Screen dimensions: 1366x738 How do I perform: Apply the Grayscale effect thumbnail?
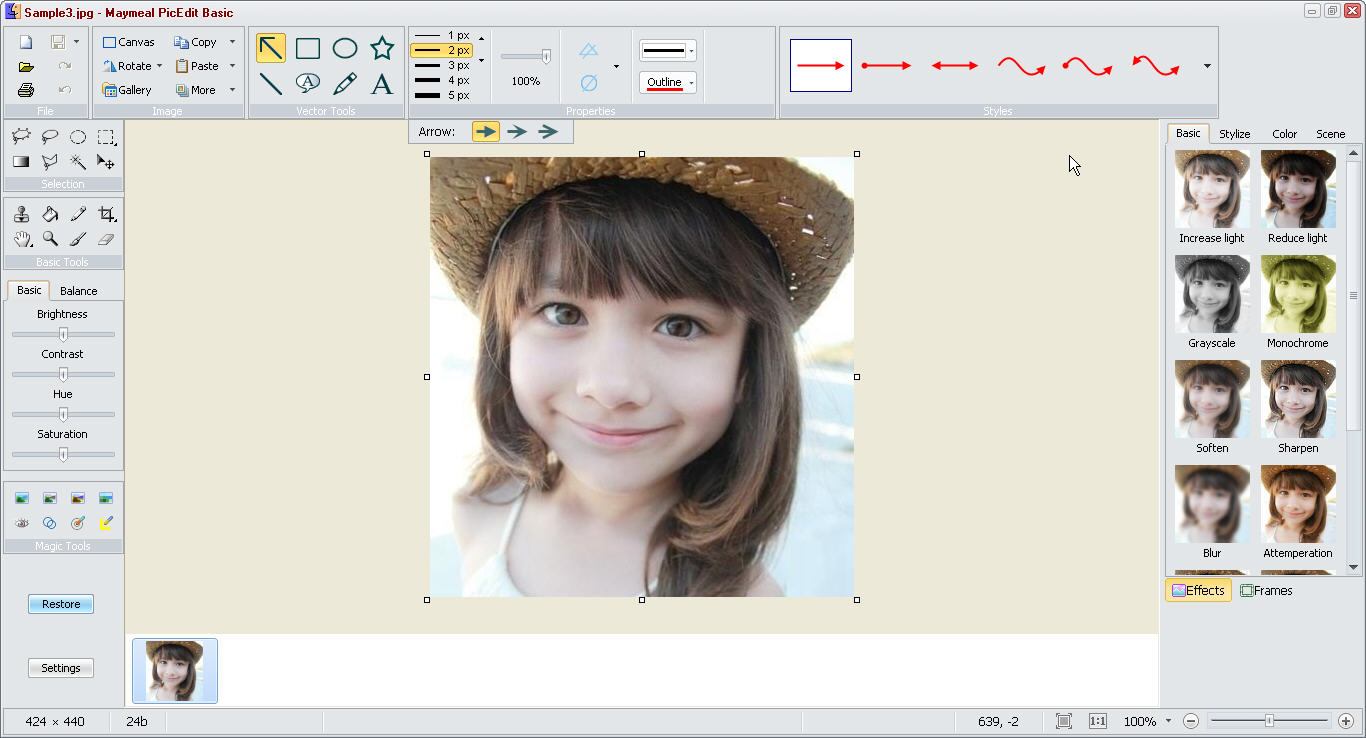point(1212,294)
